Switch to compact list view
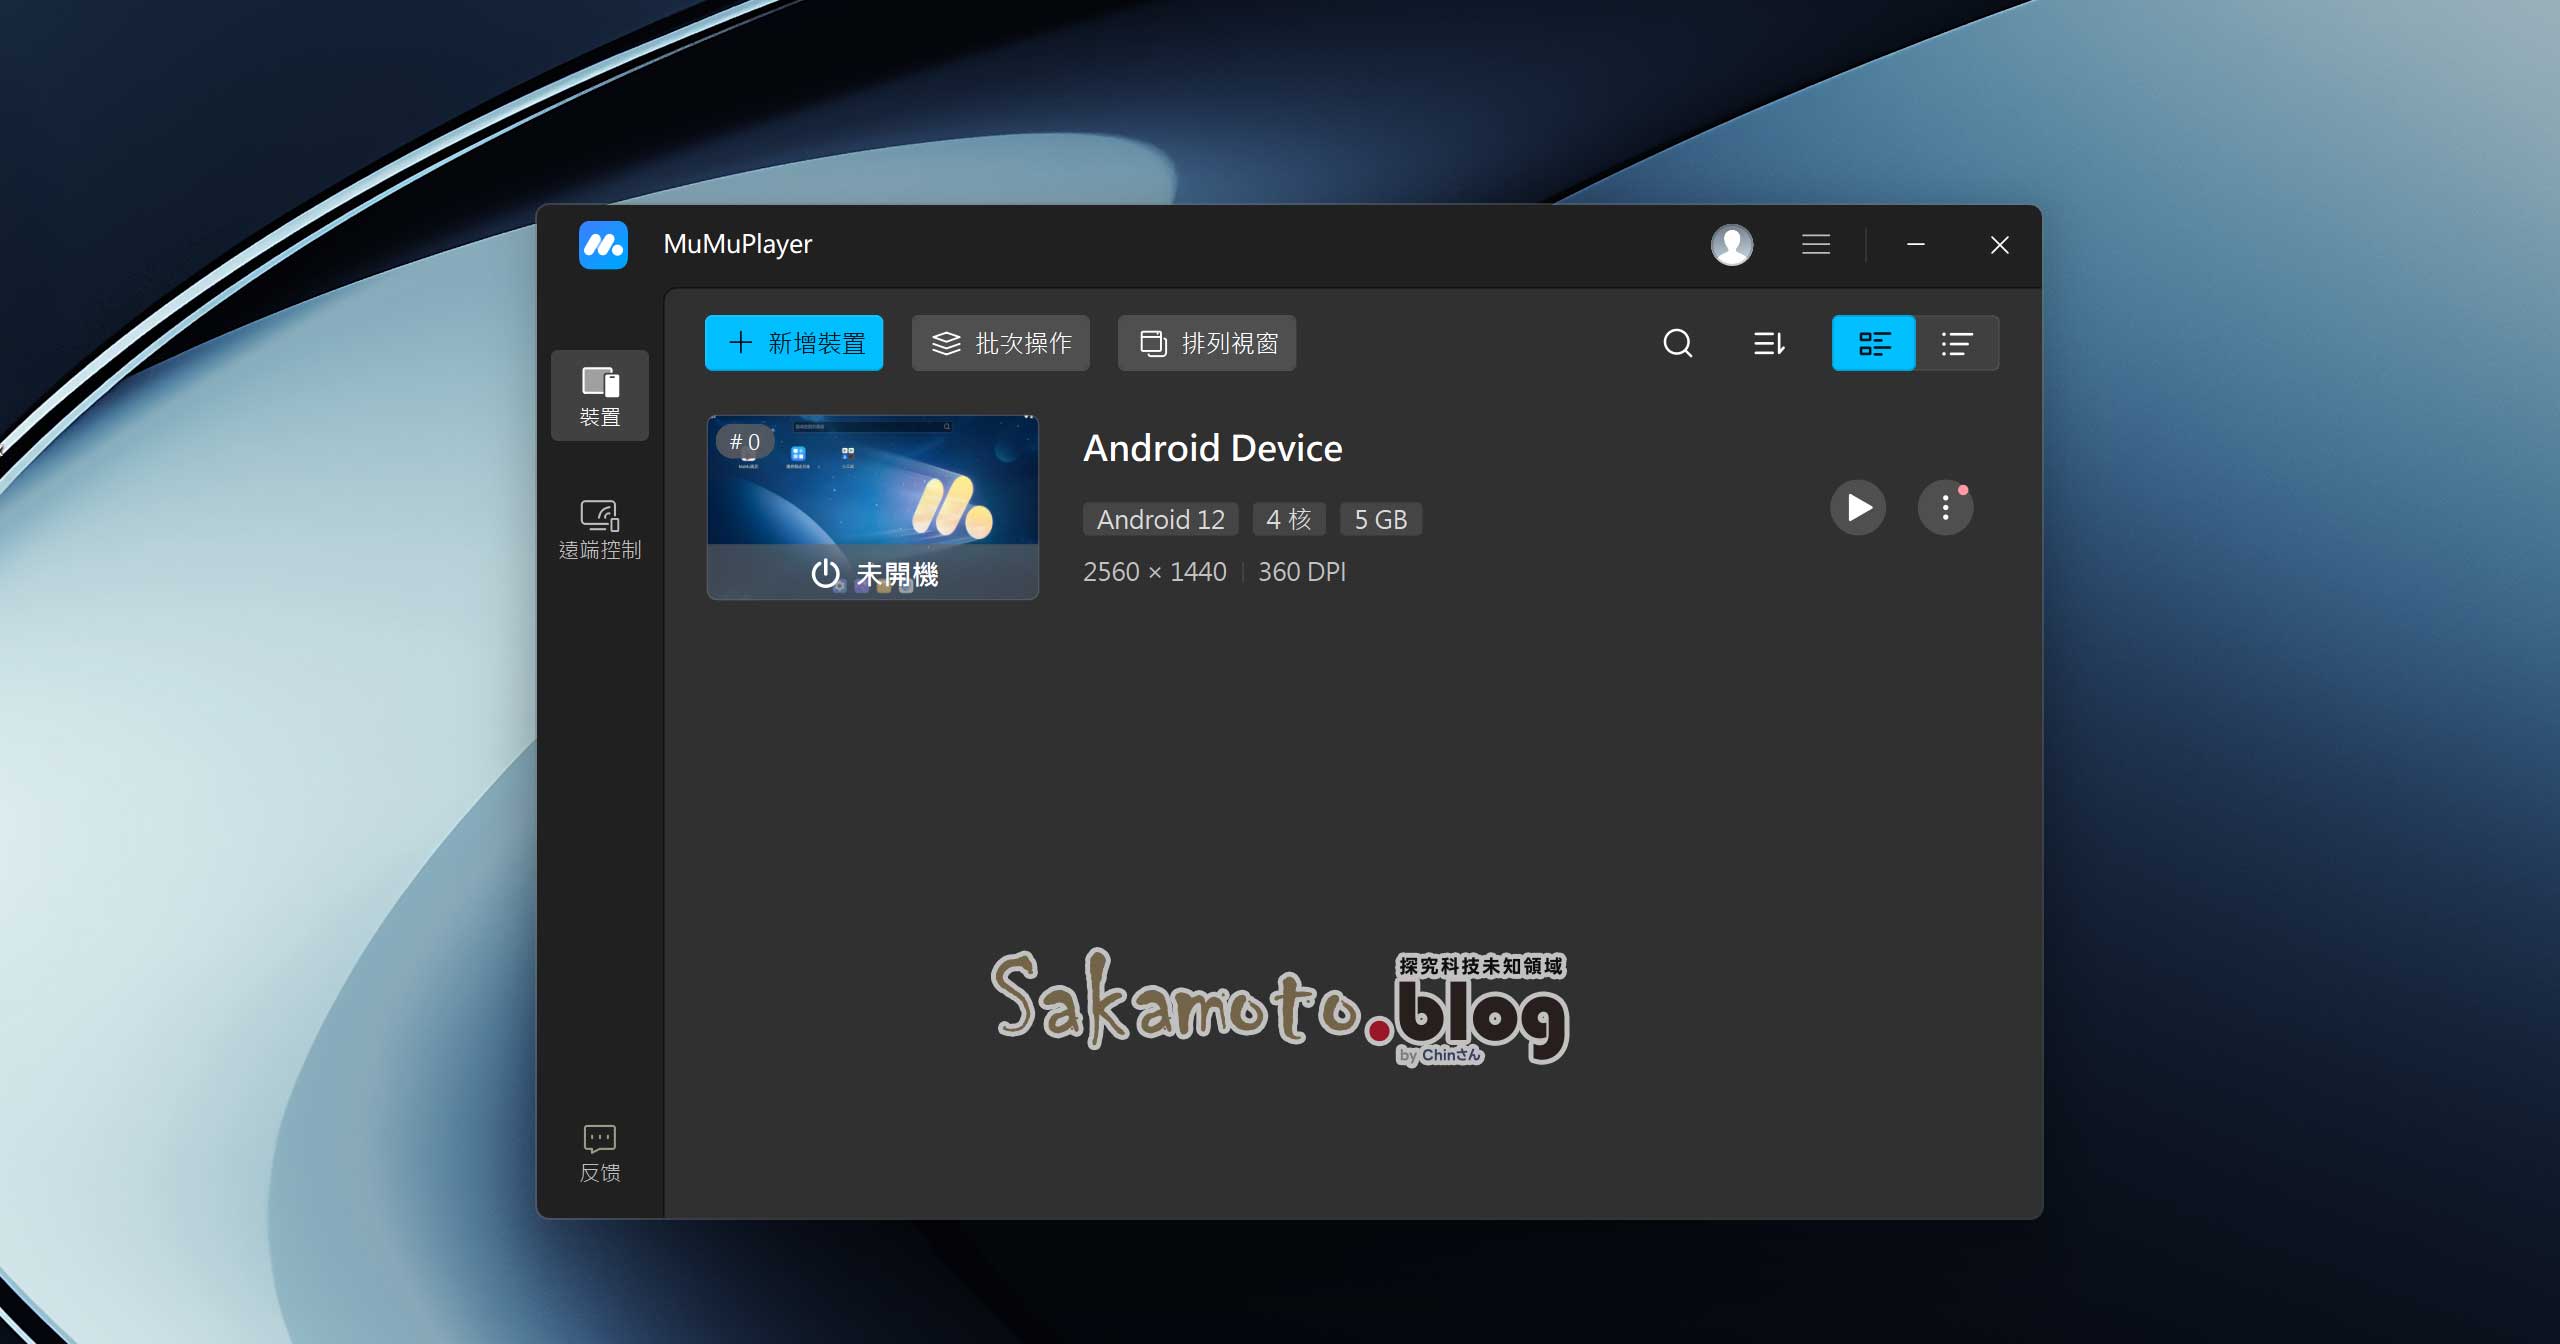This screenshot has height=1344, width=2560. tap(1958, 343)
